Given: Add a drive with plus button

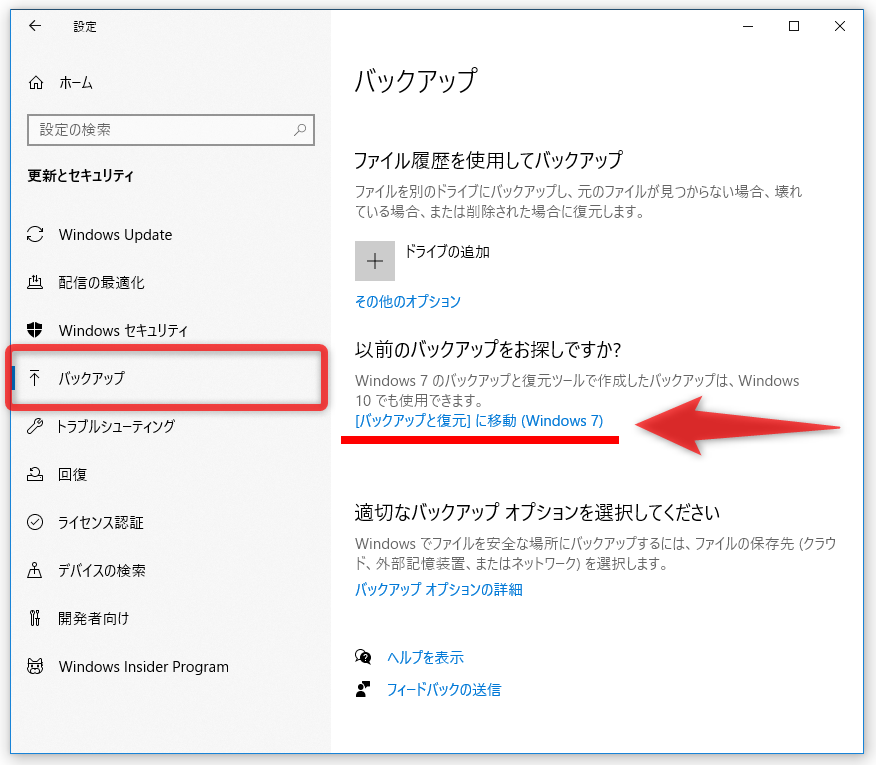Looking at the screenshot, I should [x=375, y=261].
